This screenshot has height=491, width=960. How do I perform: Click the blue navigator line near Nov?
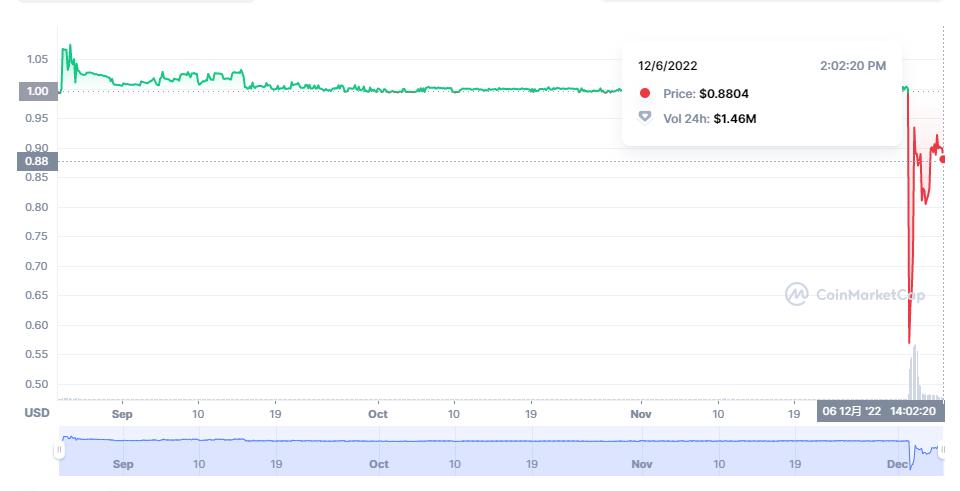[x=641, y=441]
